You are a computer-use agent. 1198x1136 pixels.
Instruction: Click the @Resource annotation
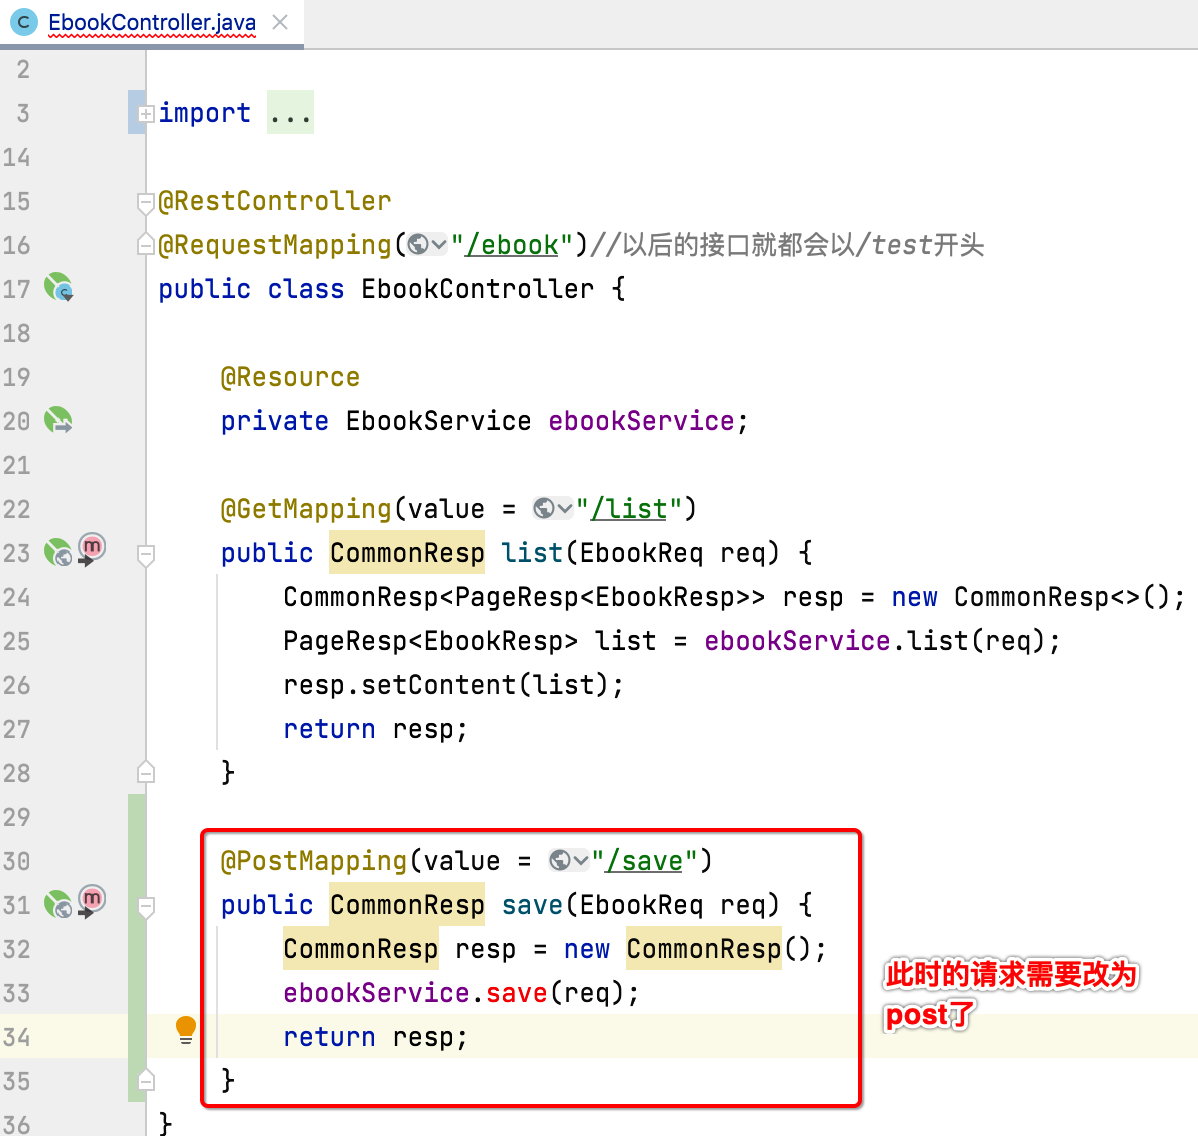(290, 377)
